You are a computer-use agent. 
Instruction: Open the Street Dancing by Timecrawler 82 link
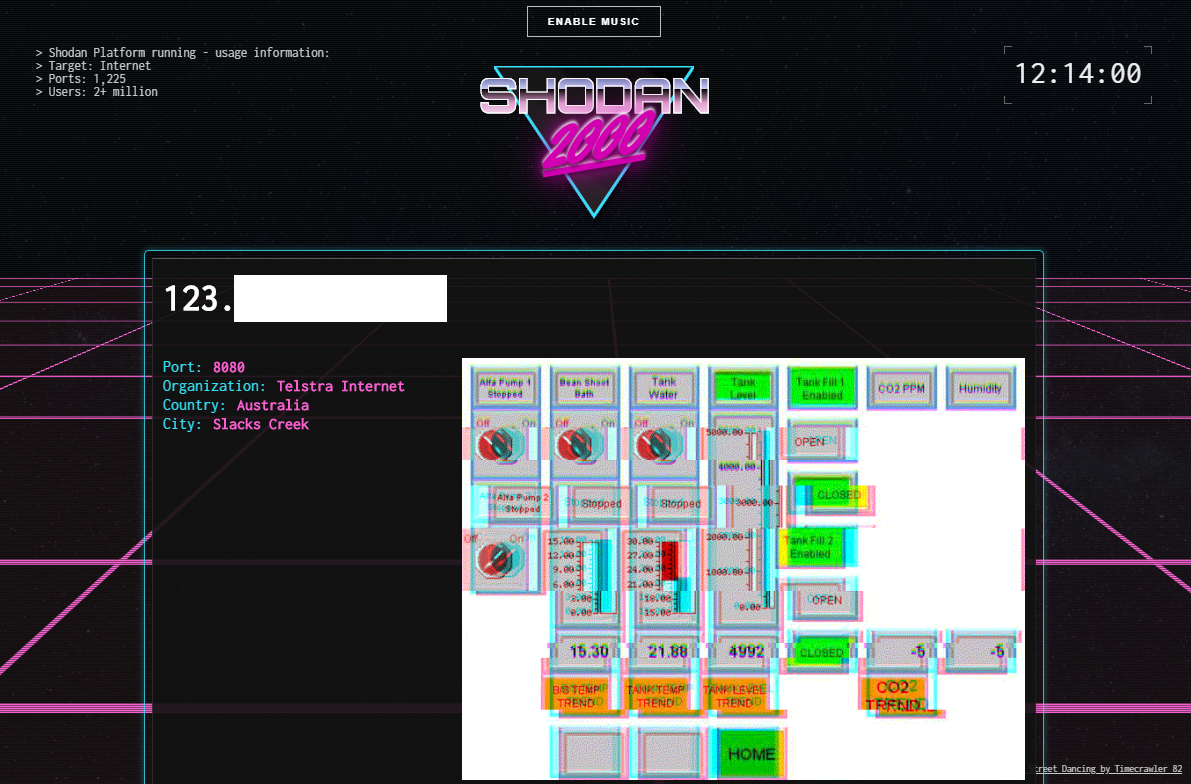1108,769
